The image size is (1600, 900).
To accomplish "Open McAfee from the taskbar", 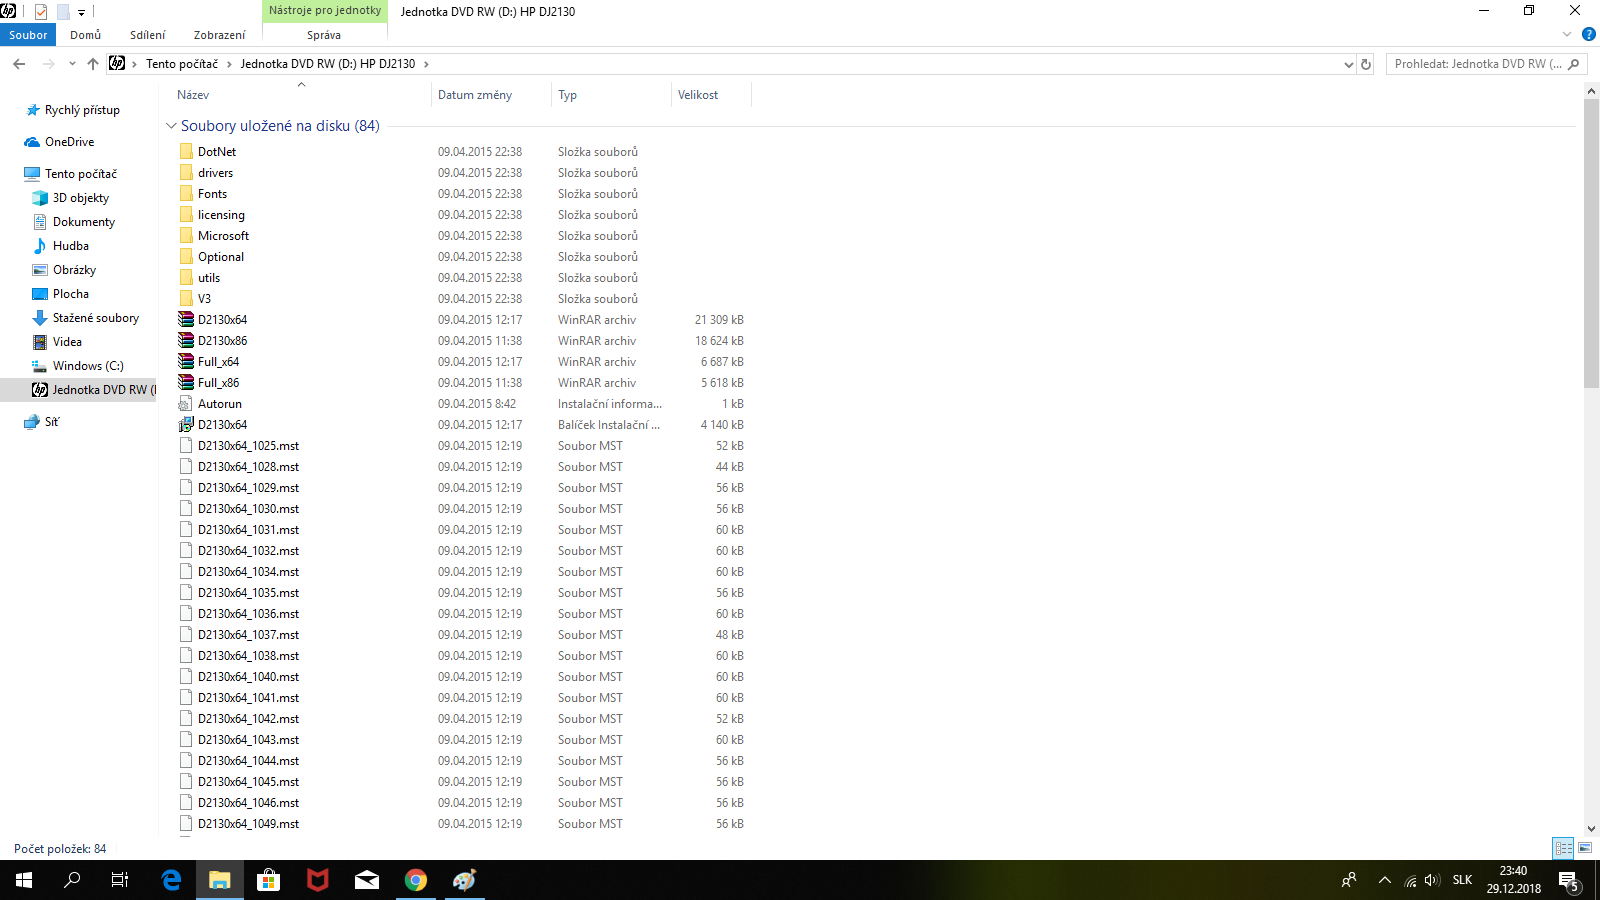I will (317, 880).
